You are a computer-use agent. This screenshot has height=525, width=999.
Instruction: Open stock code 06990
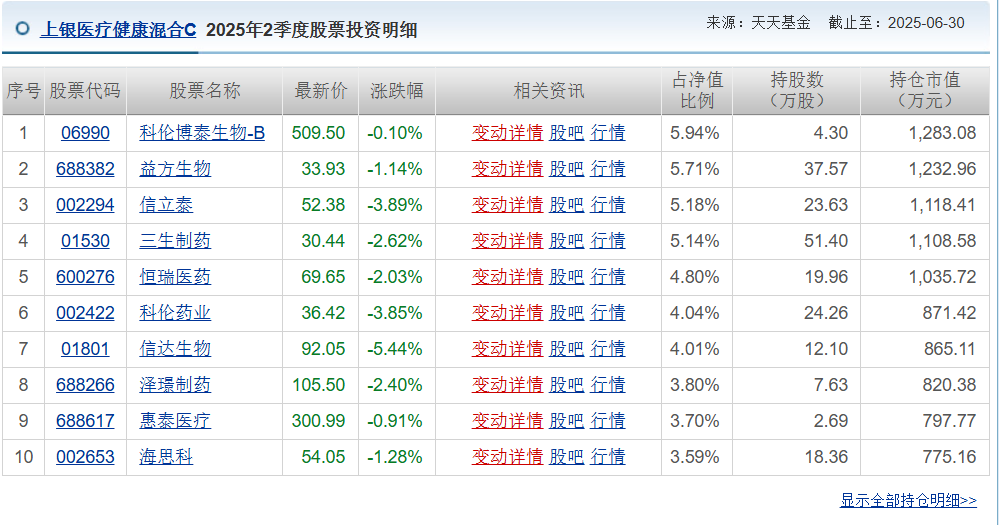tap(85, 133)
